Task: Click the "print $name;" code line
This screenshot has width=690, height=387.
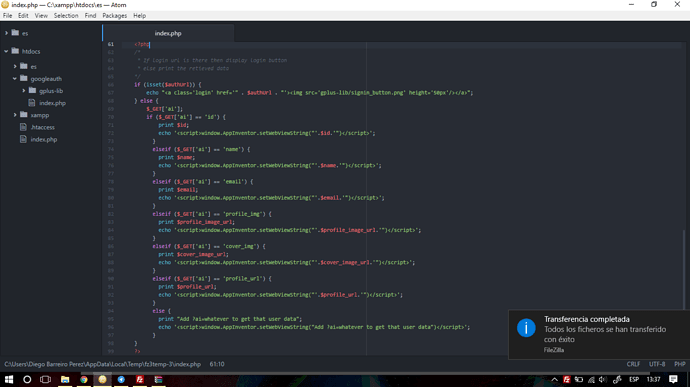Action: click(x=176, y=157)
